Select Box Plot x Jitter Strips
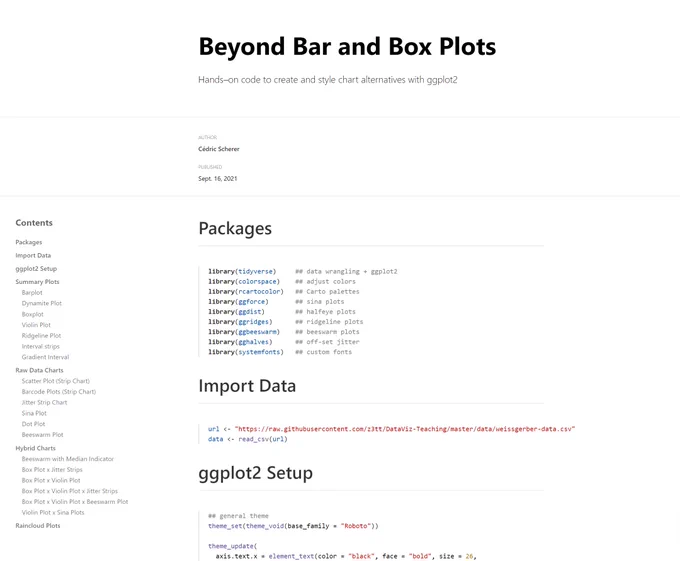Image resolution: width=680 pixels, height=561 pixels. (52, 470)
